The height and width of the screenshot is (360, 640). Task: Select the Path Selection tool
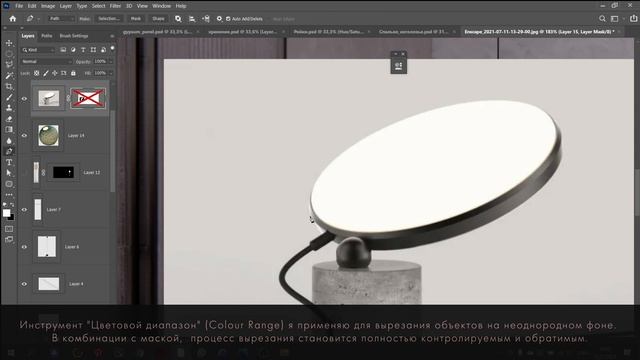9,173
